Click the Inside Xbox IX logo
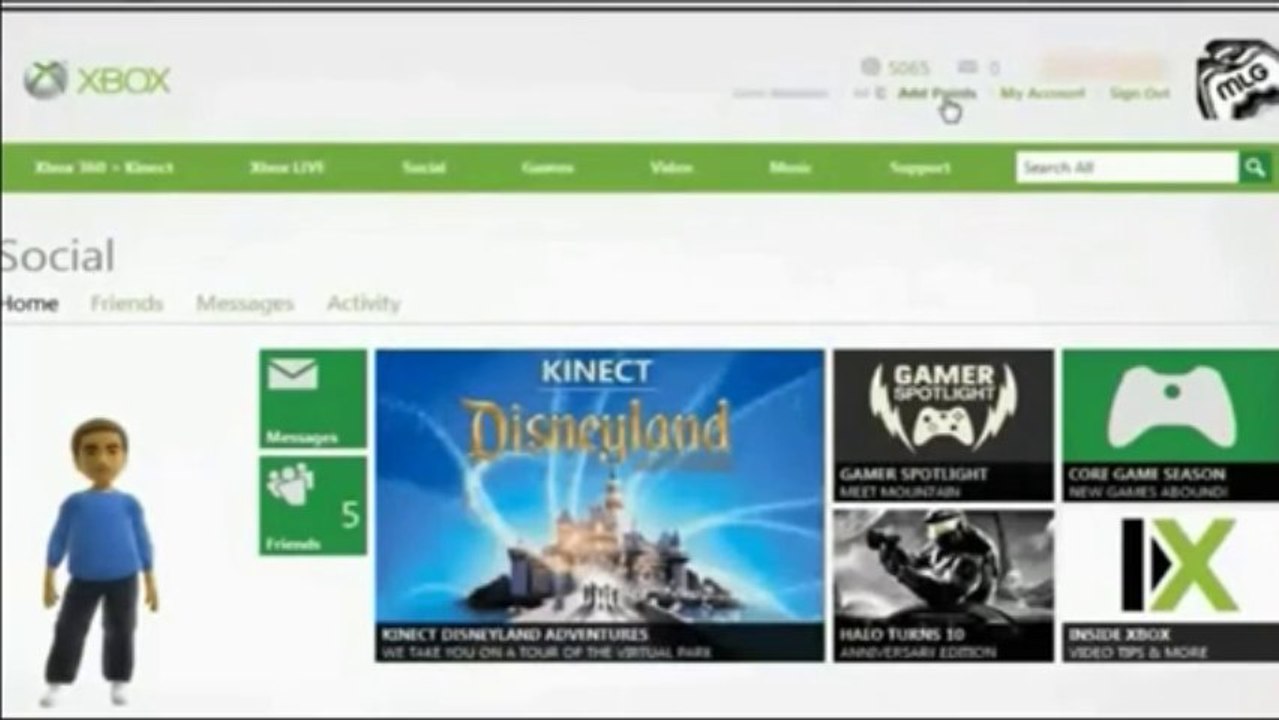The image size is (1279, 720). tap(1178, 565)
